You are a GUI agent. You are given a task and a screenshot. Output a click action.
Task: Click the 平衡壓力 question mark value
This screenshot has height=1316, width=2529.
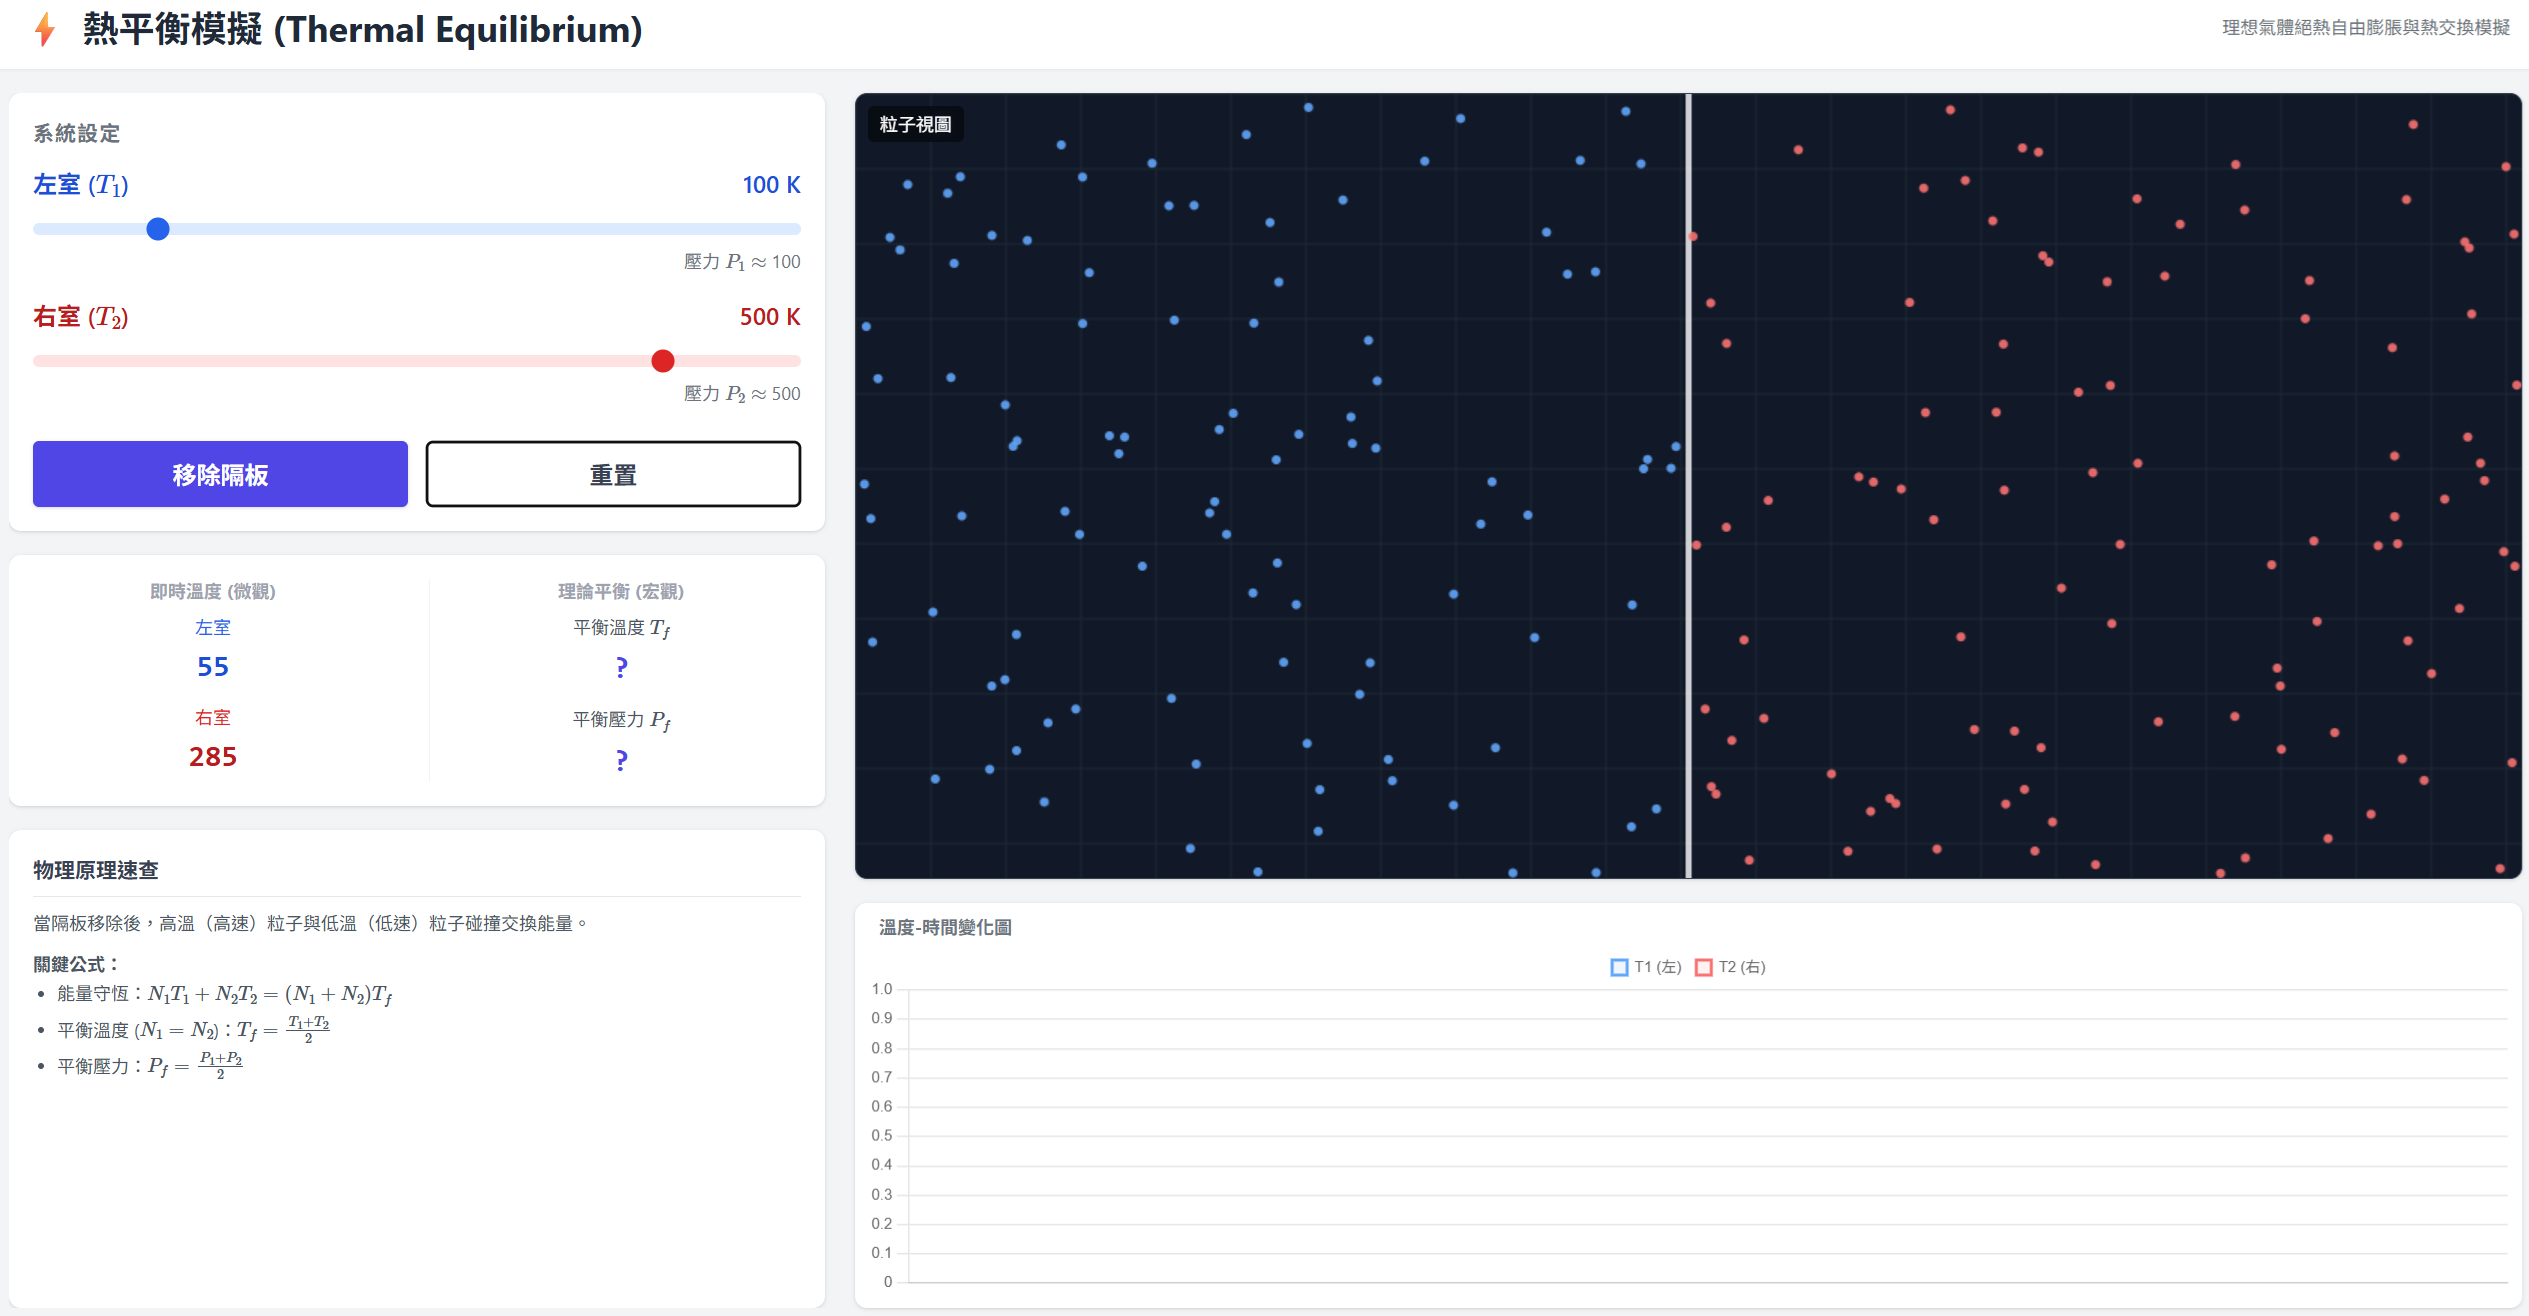click(621, 760)
